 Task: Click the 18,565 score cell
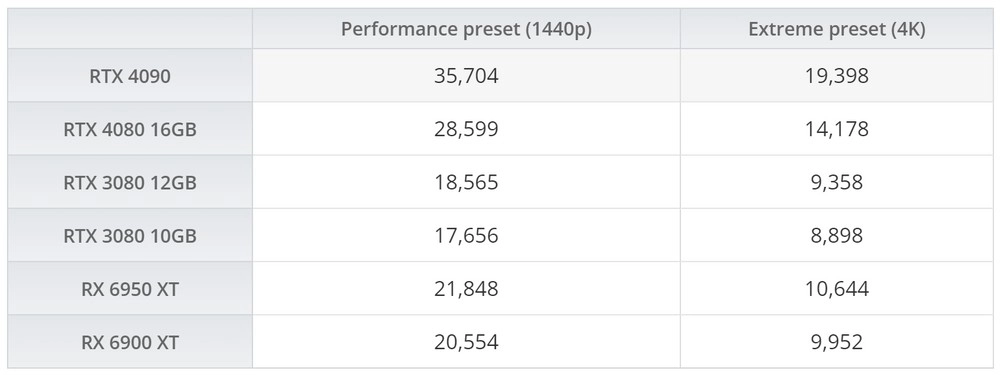466,182
